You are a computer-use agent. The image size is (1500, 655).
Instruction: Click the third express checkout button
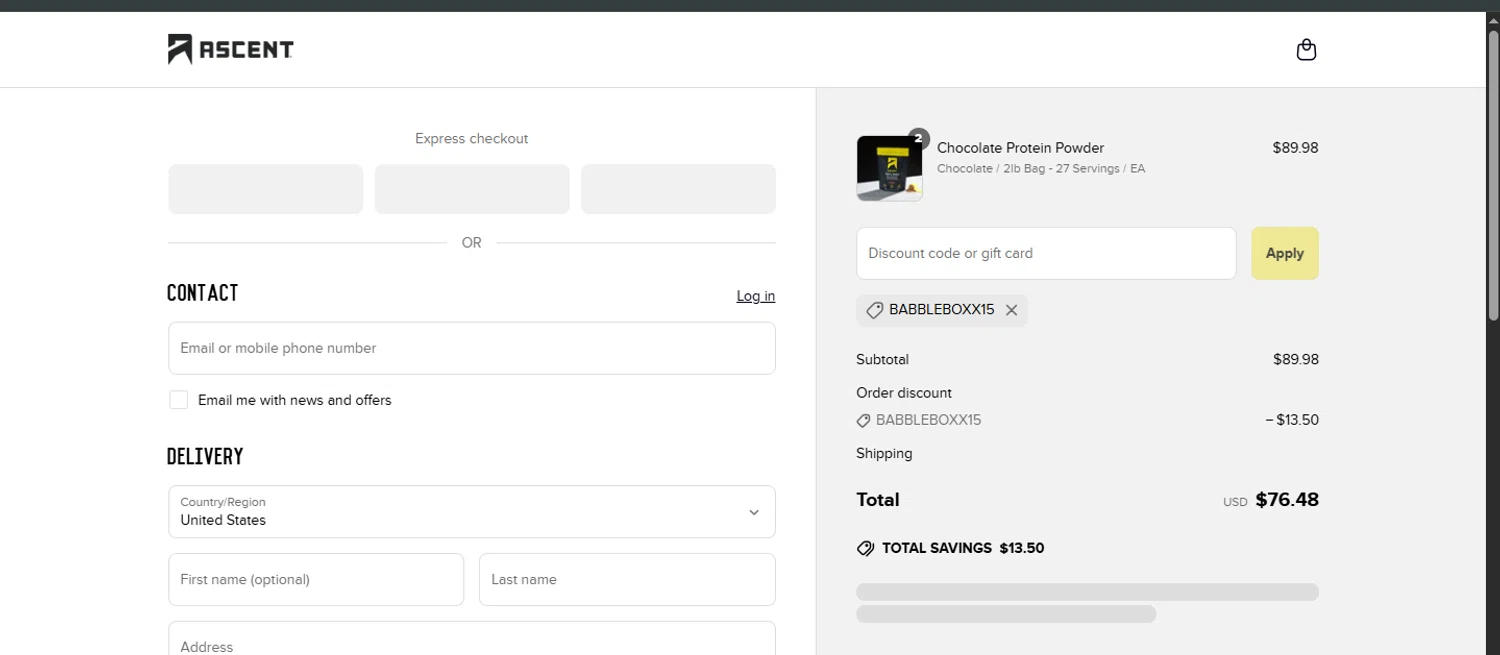click(678, 189)
